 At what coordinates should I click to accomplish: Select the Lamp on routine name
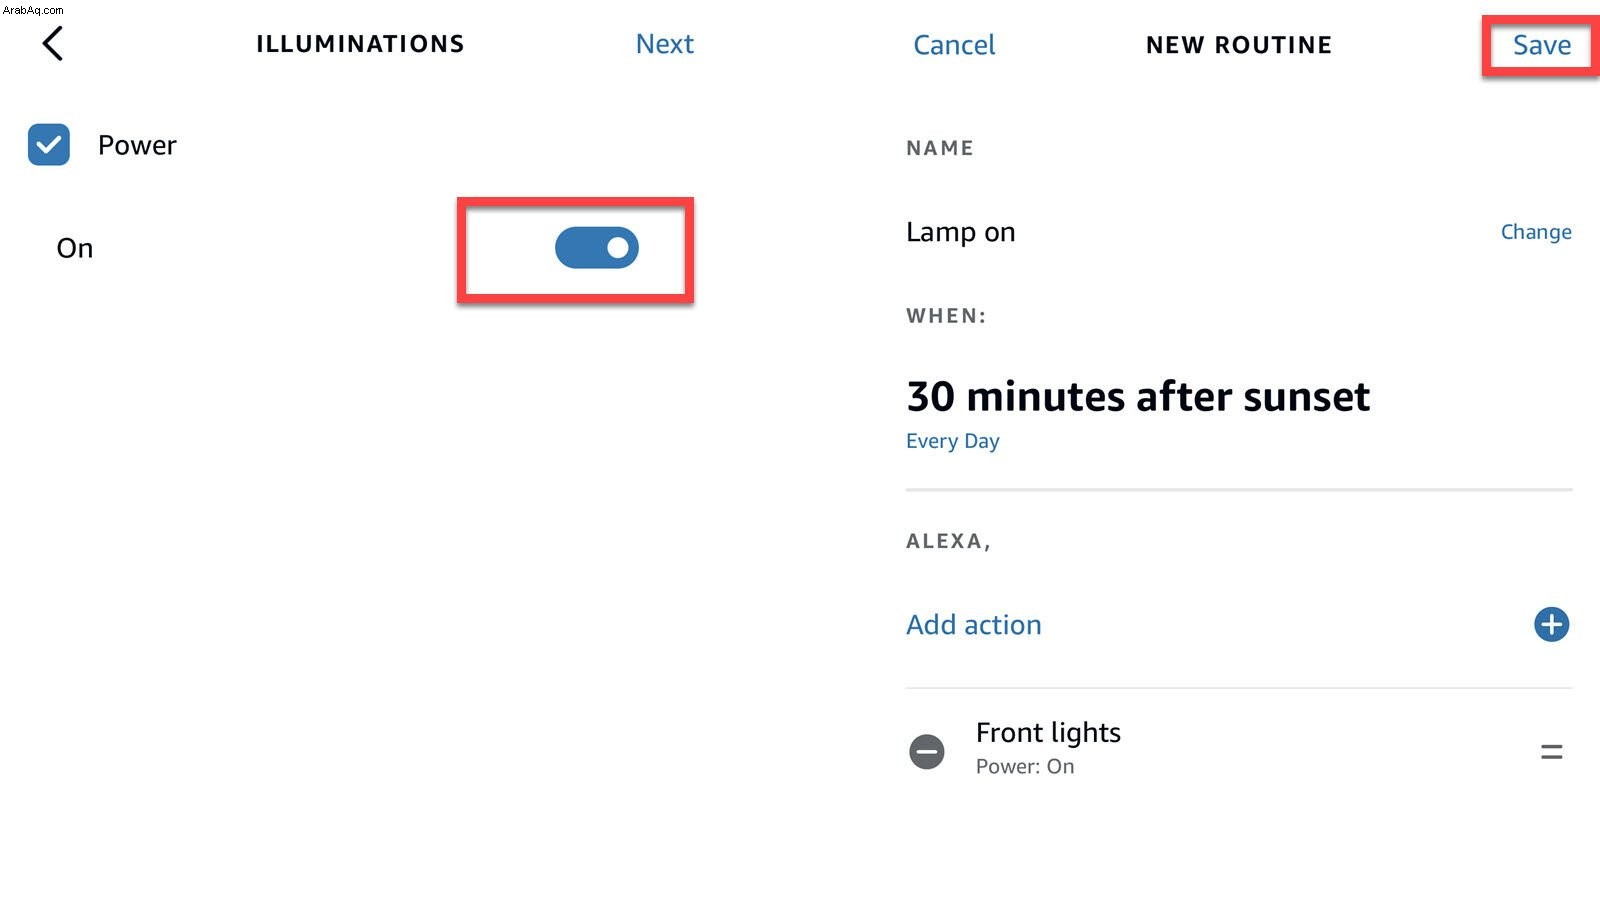(x=960, y=232)
